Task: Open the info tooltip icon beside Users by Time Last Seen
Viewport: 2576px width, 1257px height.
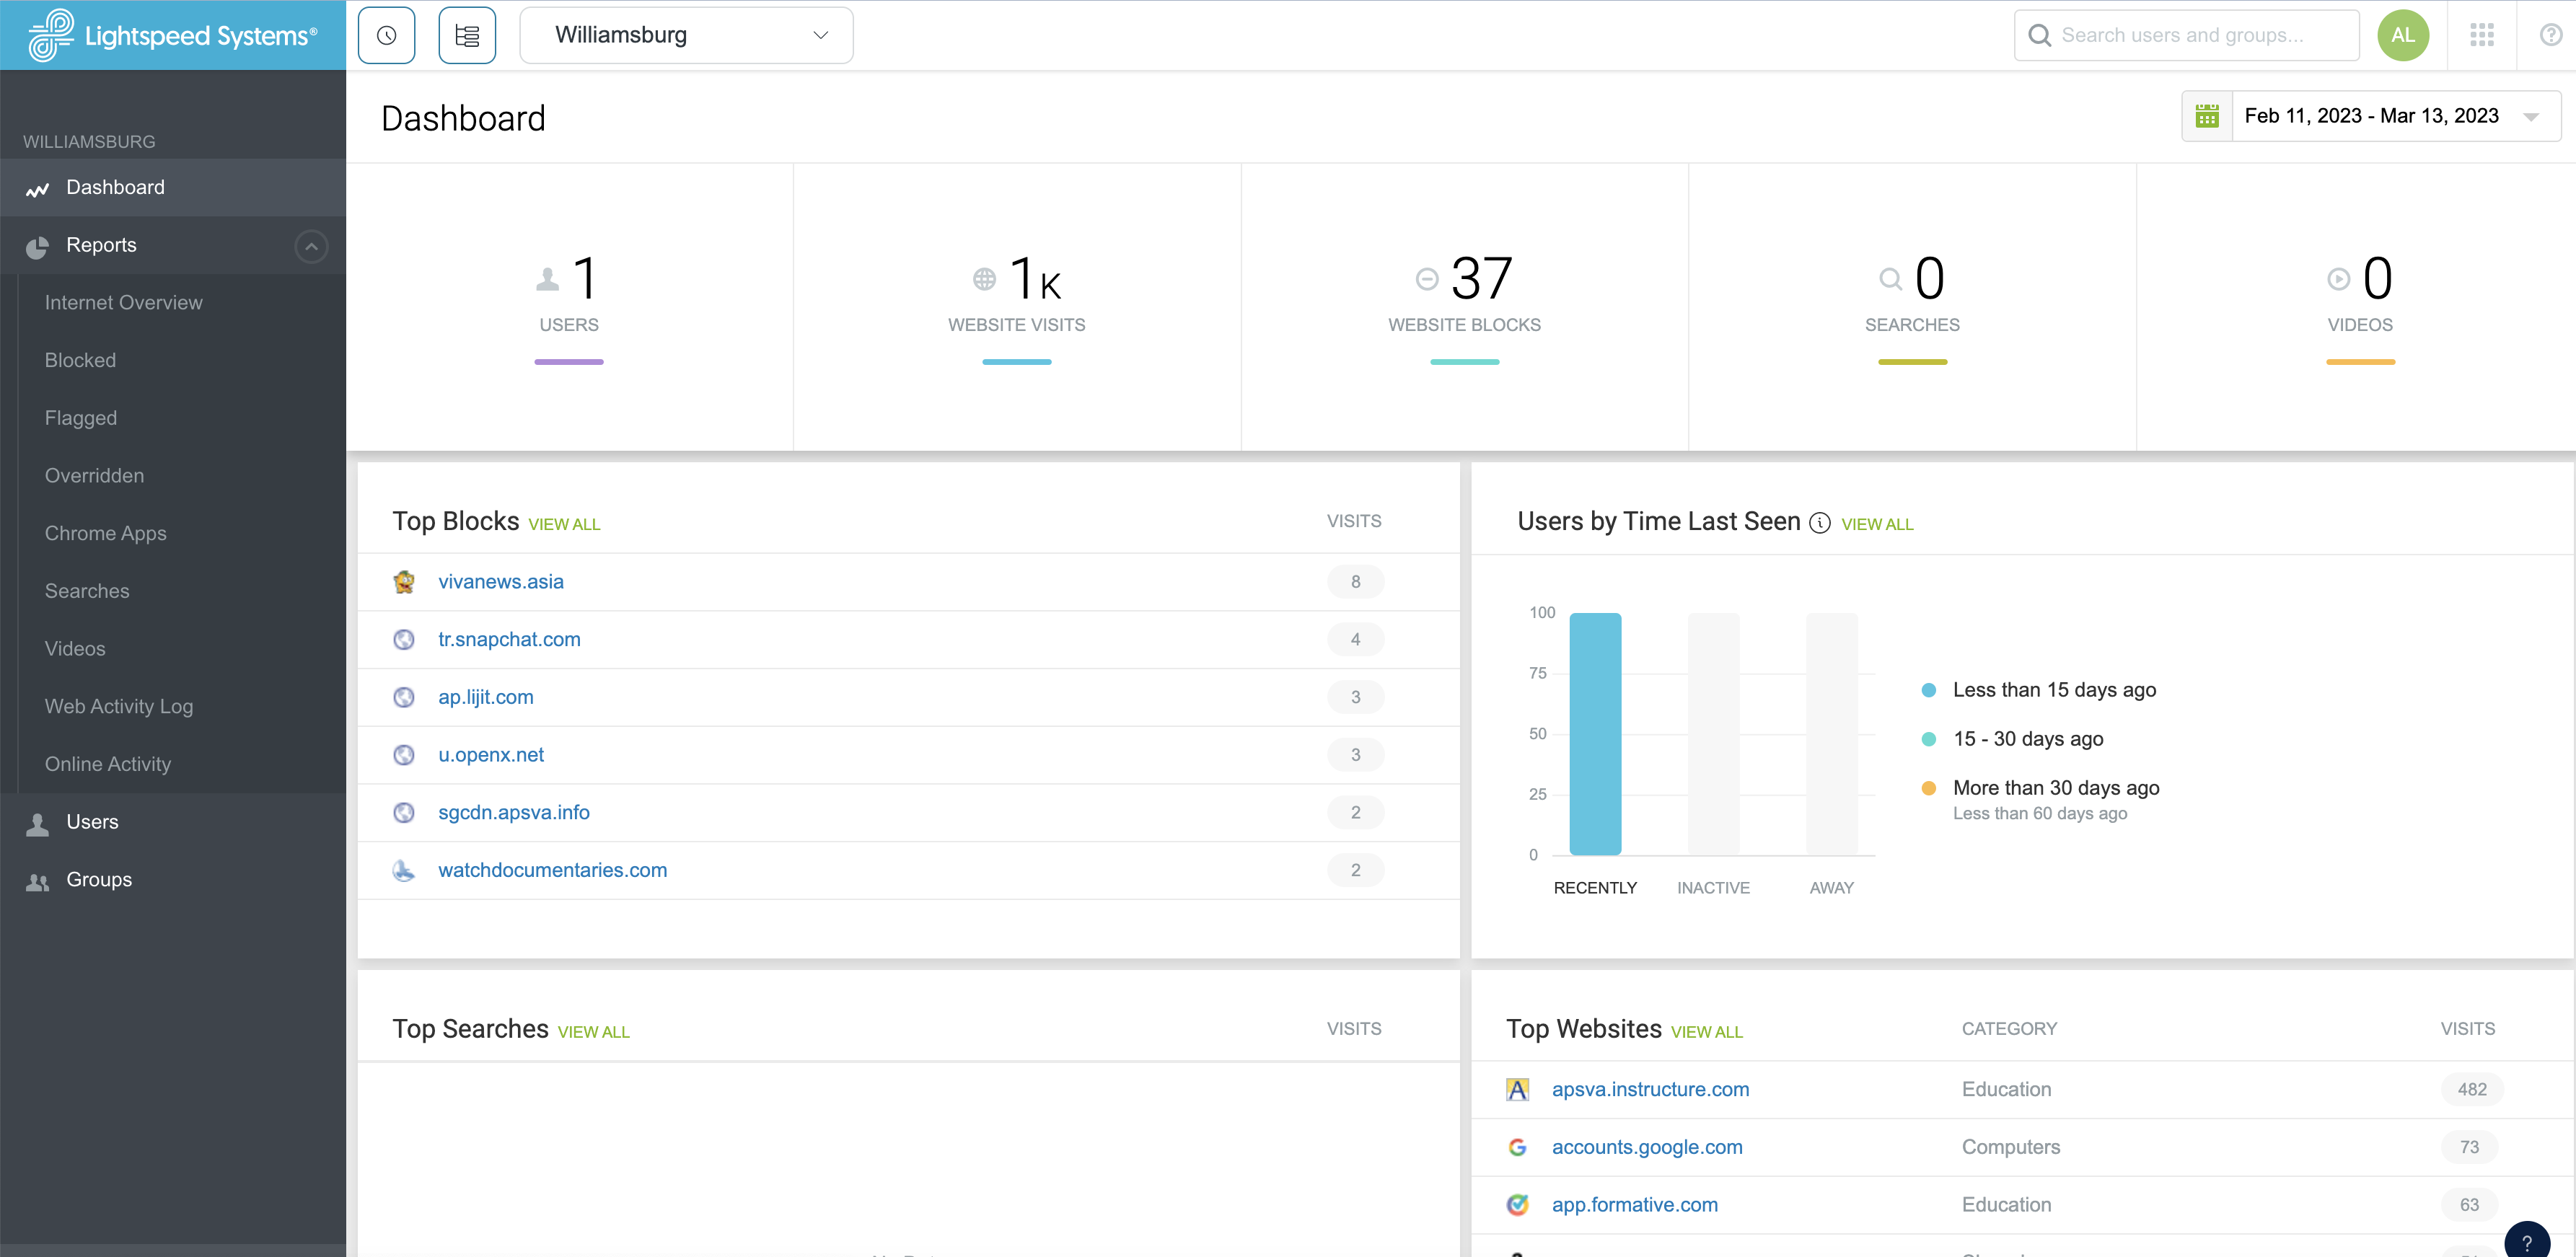Action: 1820,523
